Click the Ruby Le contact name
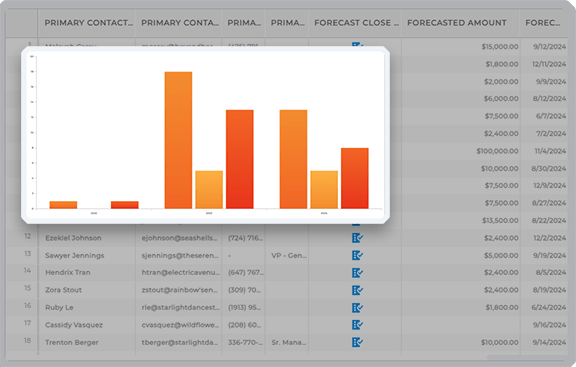 59,307
